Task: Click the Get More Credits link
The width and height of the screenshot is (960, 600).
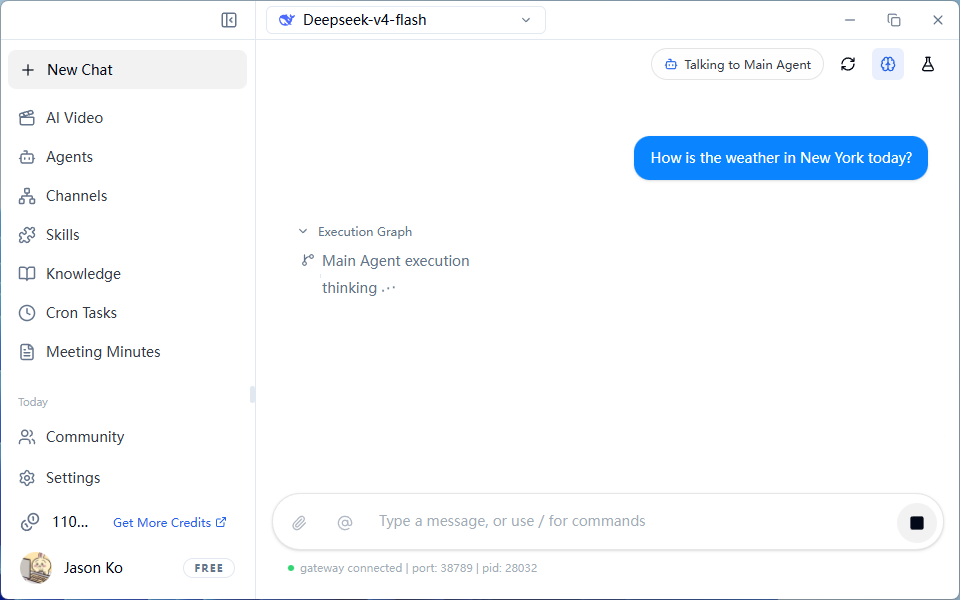Action: [x=170, y=522]
